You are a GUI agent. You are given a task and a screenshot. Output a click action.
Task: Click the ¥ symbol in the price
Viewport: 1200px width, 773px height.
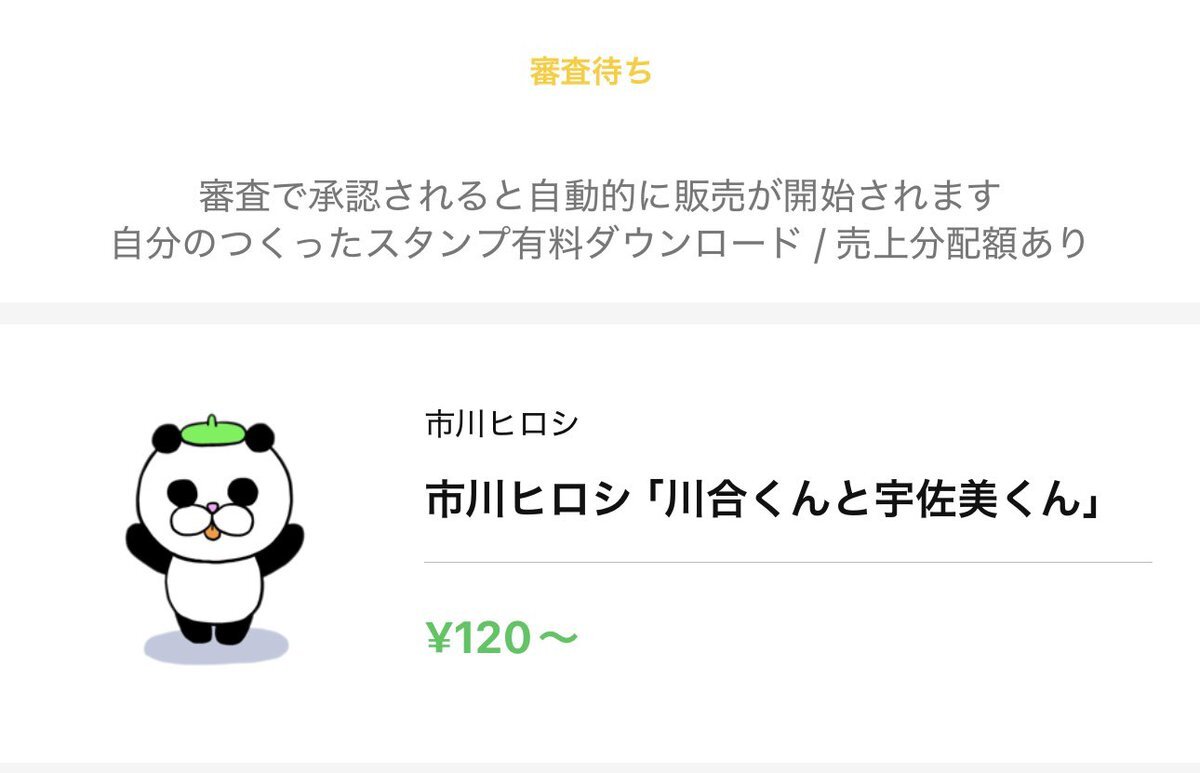pyautogui.click(x=439, y=638)
